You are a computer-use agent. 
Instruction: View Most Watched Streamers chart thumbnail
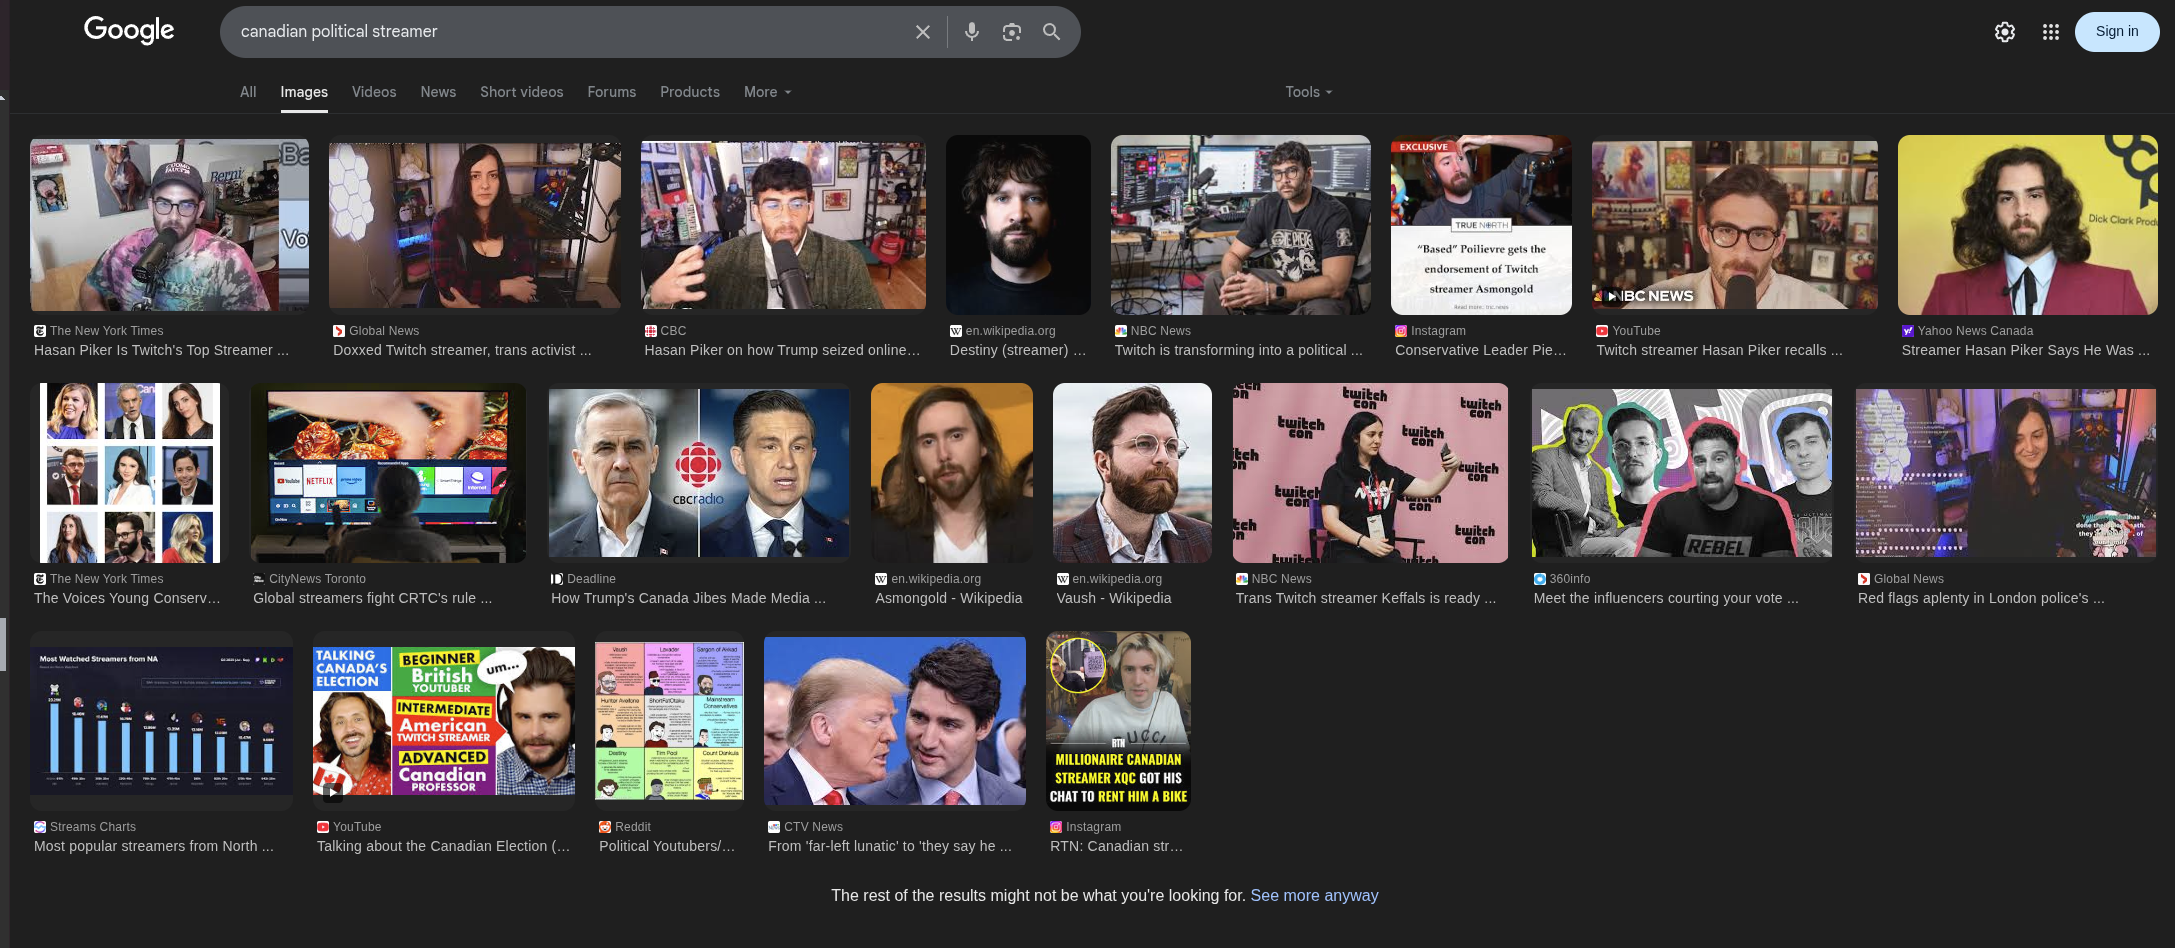pyautogui.click(x=161, y=721)
